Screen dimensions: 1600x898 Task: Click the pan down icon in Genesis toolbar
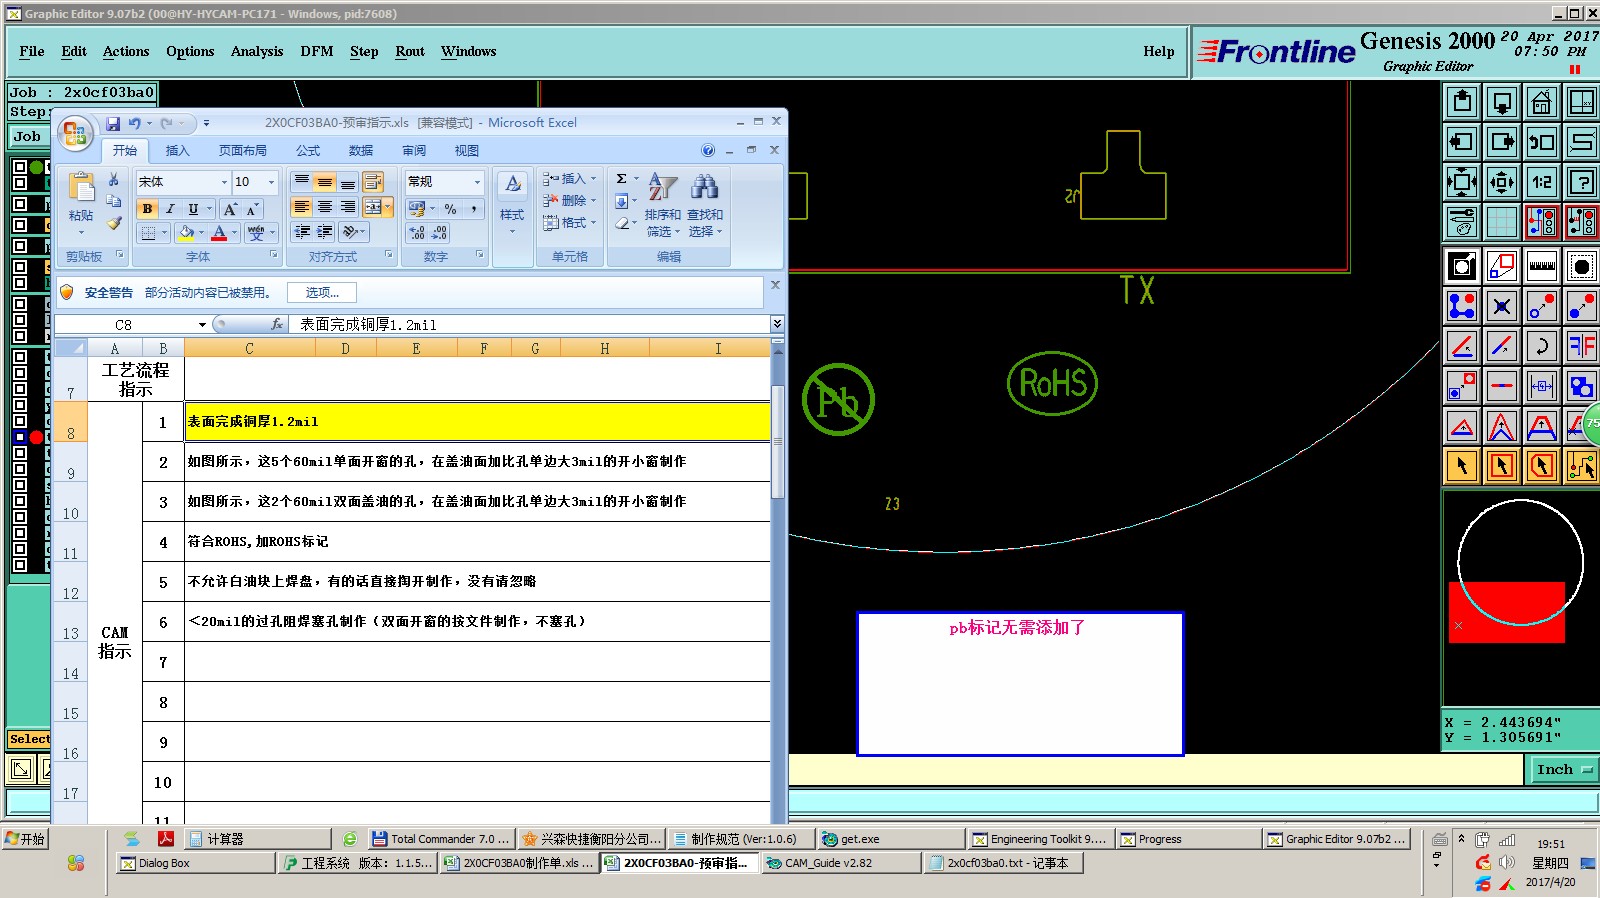(1502, 102)
